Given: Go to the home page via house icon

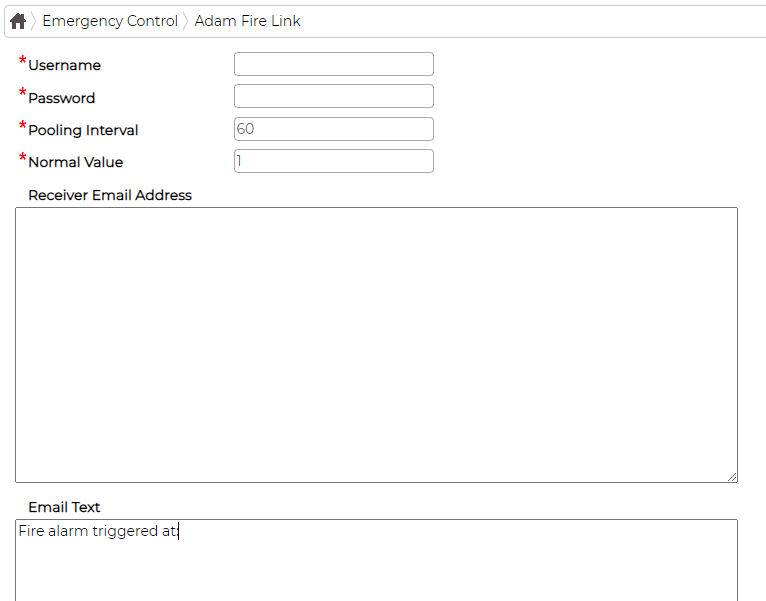Looking at the screenshot, I should 18,21.
